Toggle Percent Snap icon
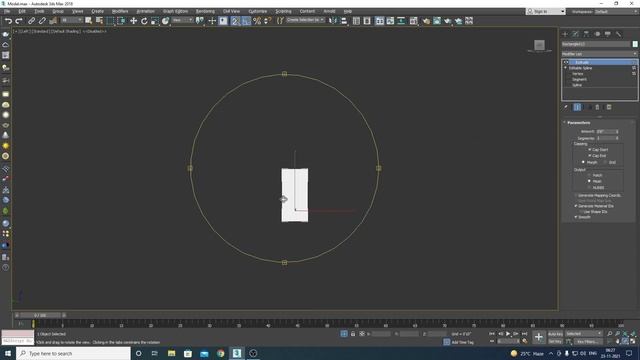The image size is (640, 360). [x=257, y=21]
